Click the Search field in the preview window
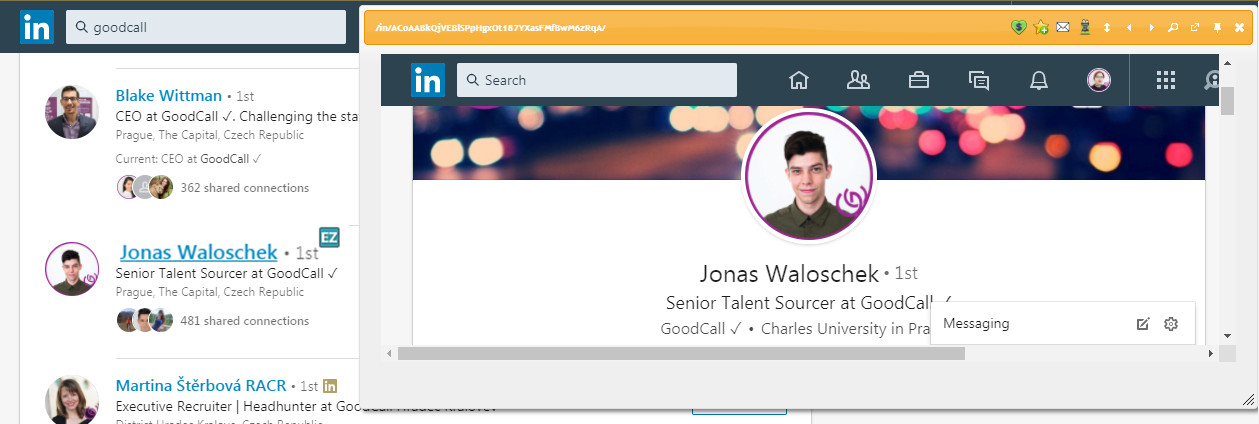 597,80
